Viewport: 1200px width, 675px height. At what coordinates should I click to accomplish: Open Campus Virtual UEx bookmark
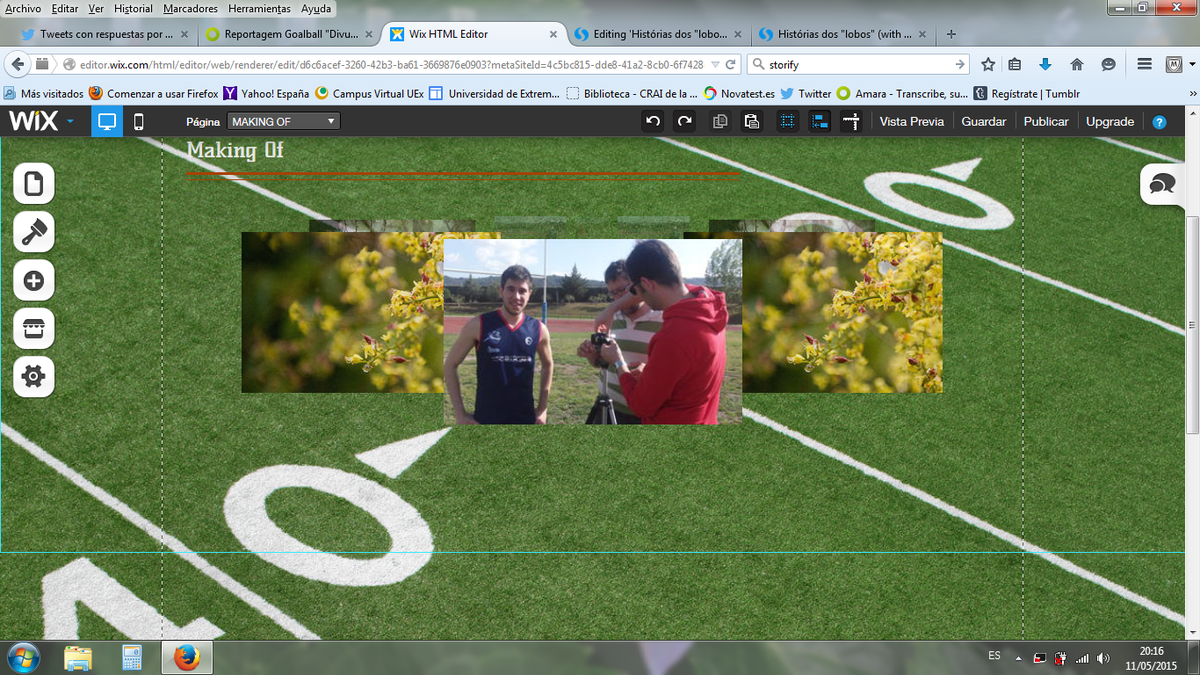click(x=370, y=93)
